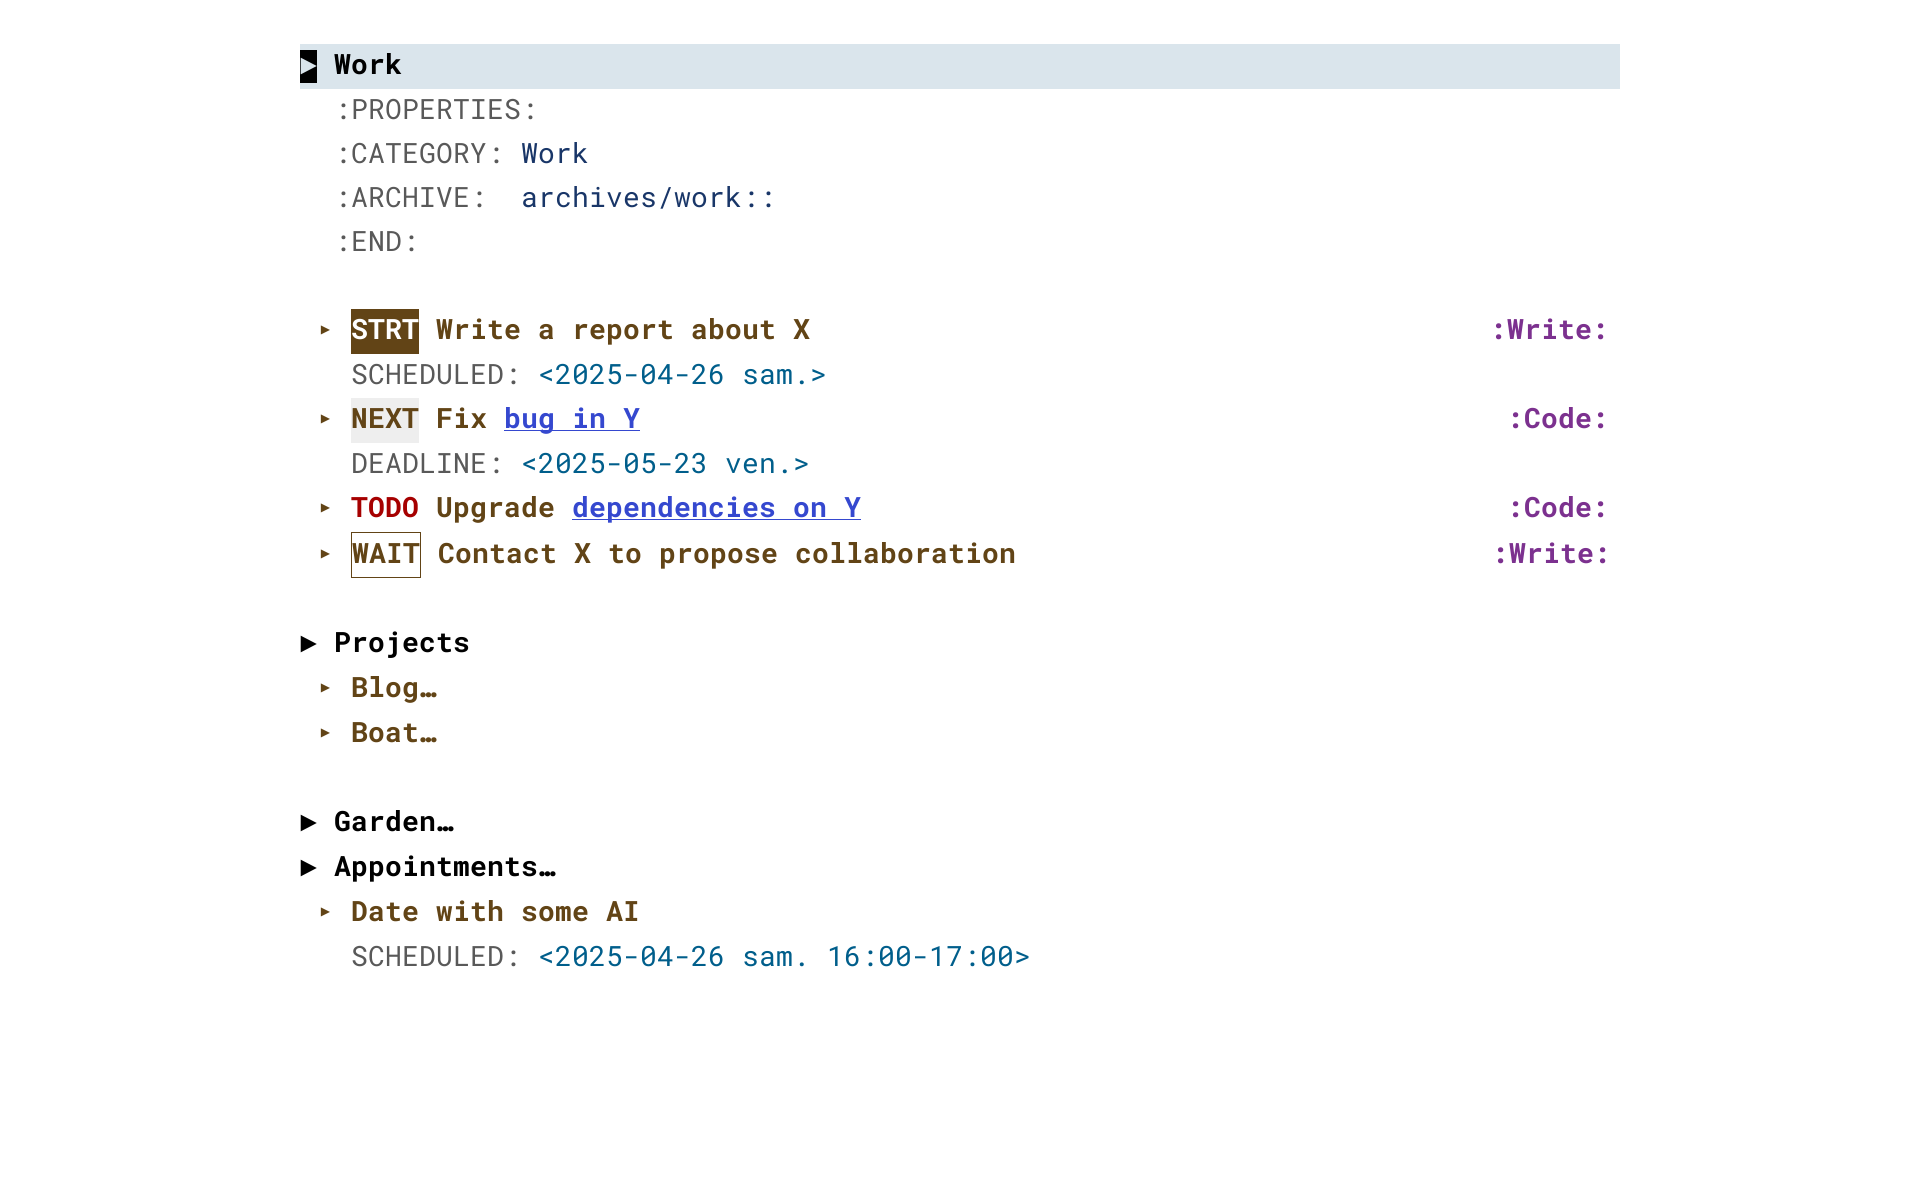Click the 'Date with some AI' heading
This screenshot has width=1920, height=1200.
click(x=495, y=913)
